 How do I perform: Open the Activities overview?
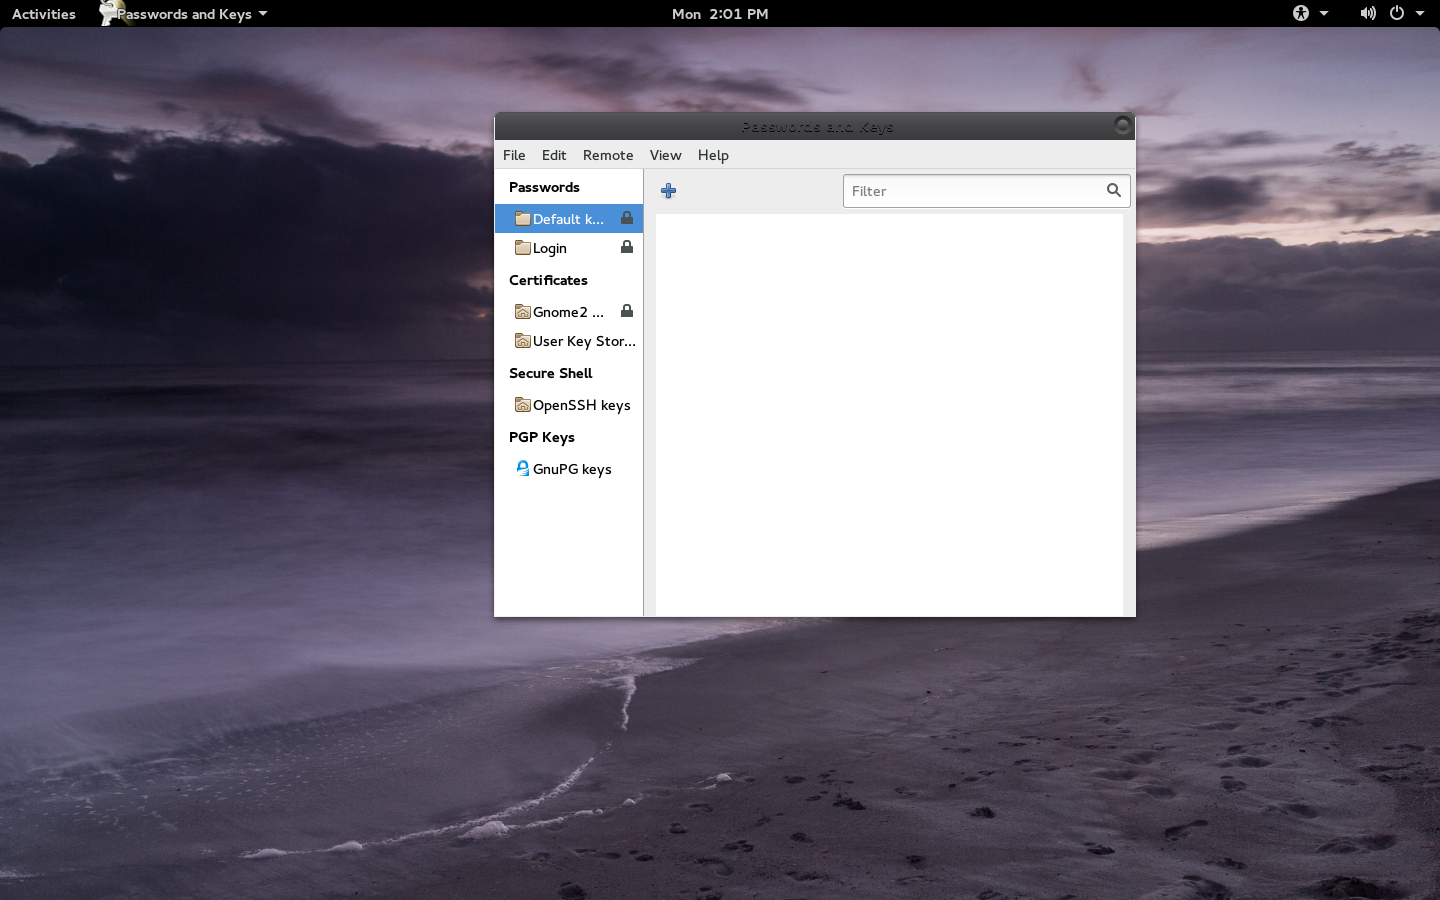coord(44,13)
